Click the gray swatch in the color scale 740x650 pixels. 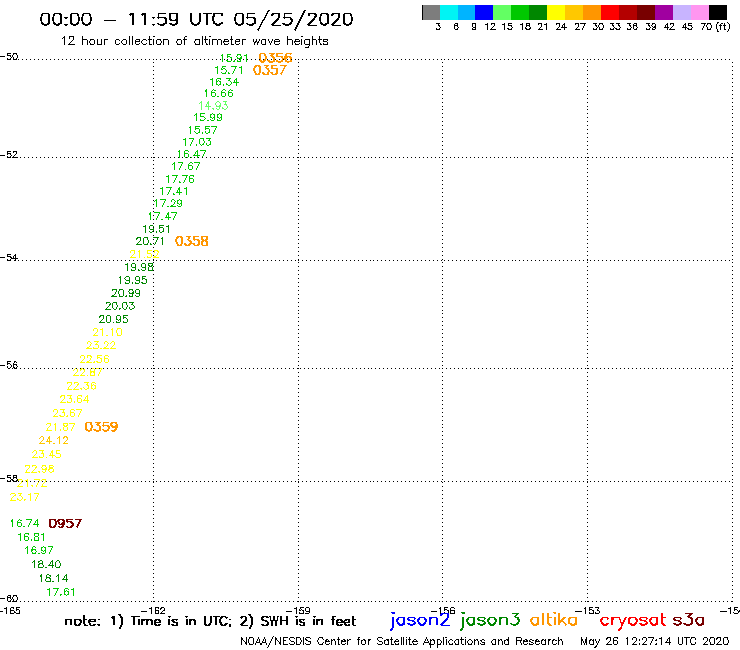coord(431,13)
